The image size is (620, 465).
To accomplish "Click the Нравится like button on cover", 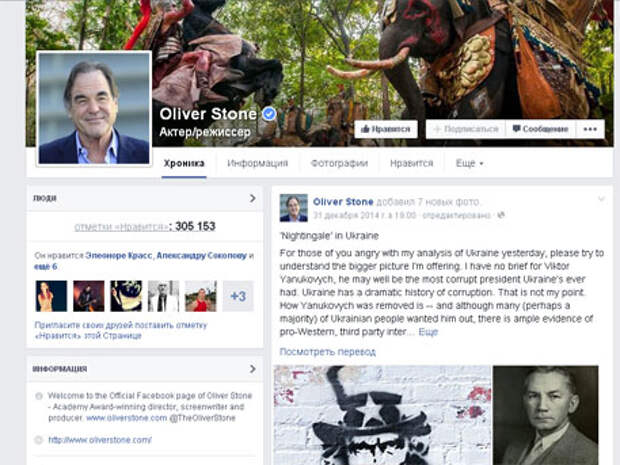I will click(386, 129).
